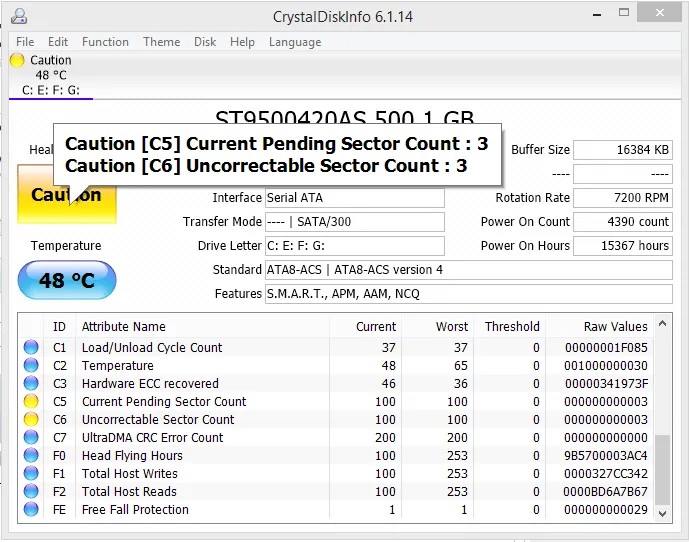Open the Help menu
This screenshot has height=542, width=689.
point(243,42)
